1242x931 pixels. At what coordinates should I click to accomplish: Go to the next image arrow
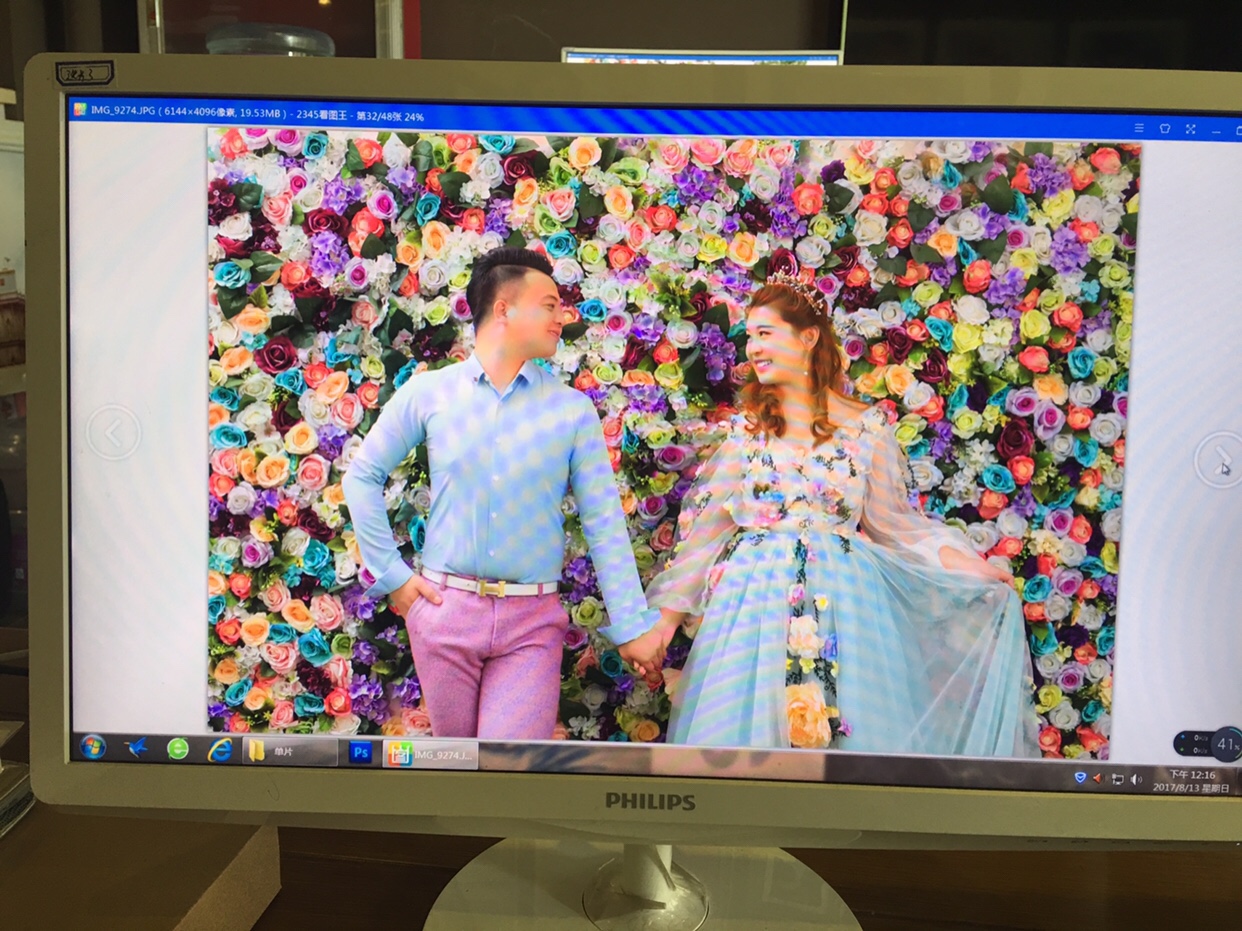click(x=1218, y=460)
